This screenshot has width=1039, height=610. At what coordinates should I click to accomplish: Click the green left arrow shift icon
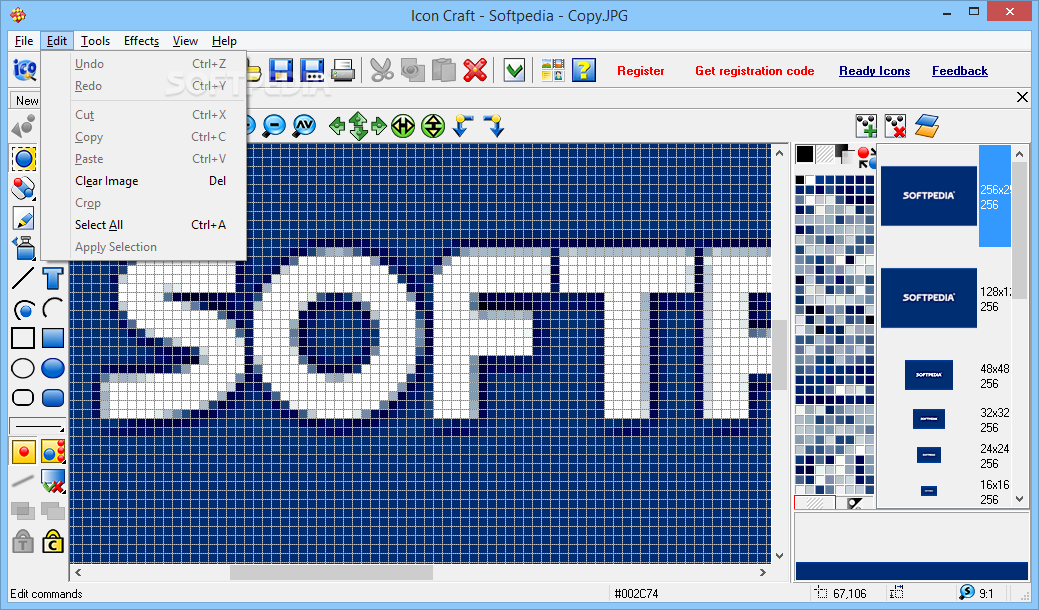(x=337, y=125)
